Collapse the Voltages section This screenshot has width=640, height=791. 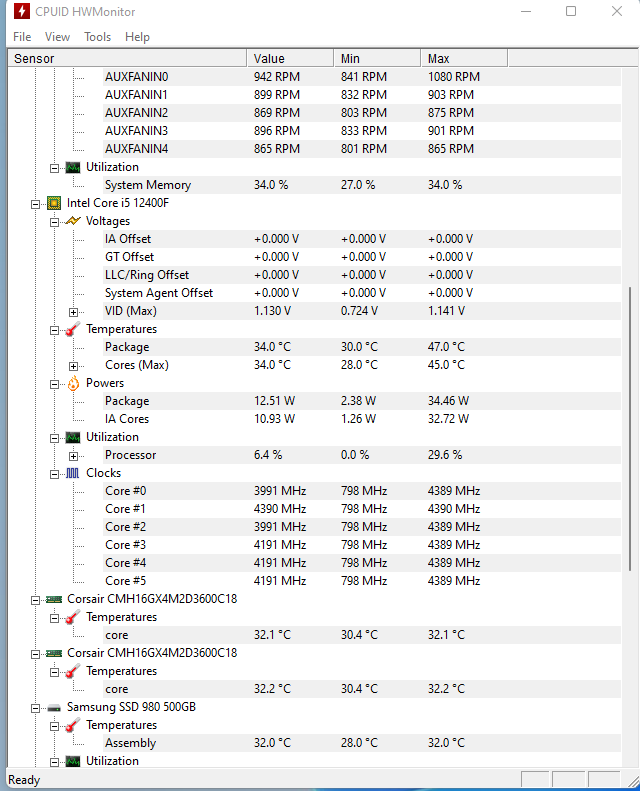coord(54,222)
